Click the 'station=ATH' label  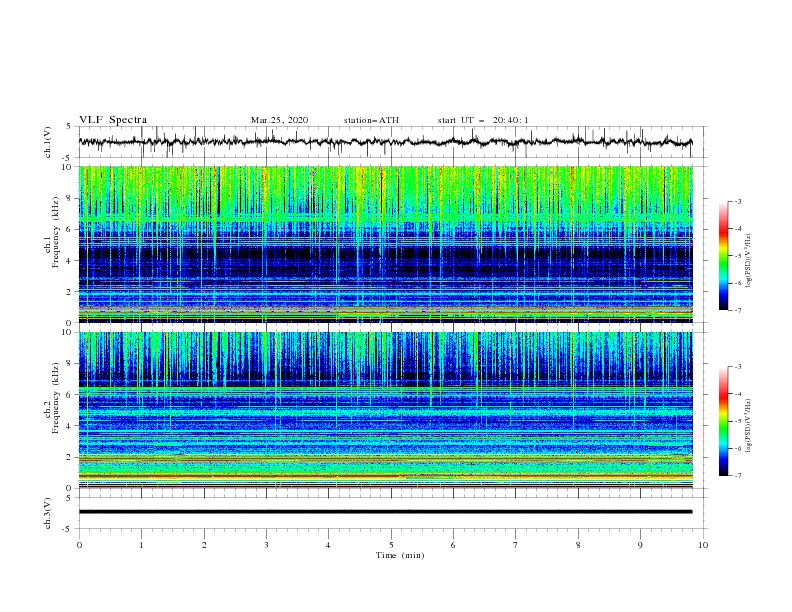(x=371, y=120)
